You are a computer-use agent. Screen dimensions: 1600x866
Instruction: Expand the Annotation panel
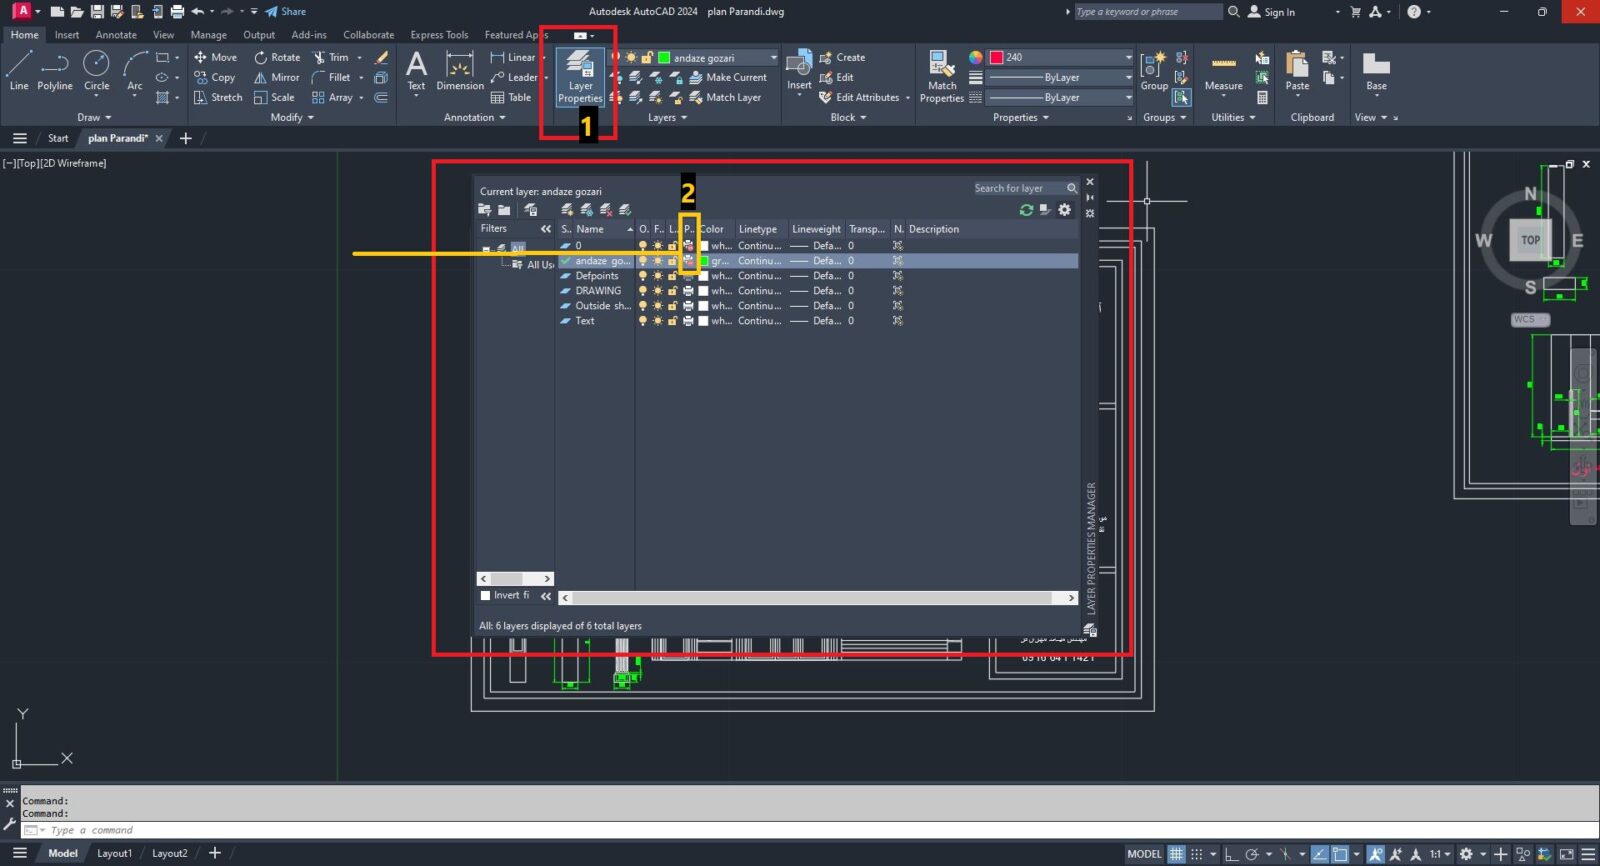point(475,118)
